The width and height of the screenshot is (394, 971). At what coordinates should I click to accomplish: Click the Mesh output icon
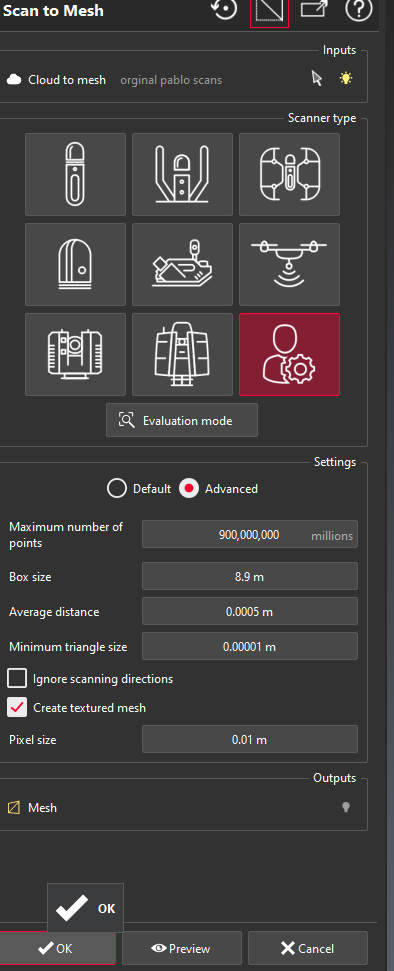14,808
